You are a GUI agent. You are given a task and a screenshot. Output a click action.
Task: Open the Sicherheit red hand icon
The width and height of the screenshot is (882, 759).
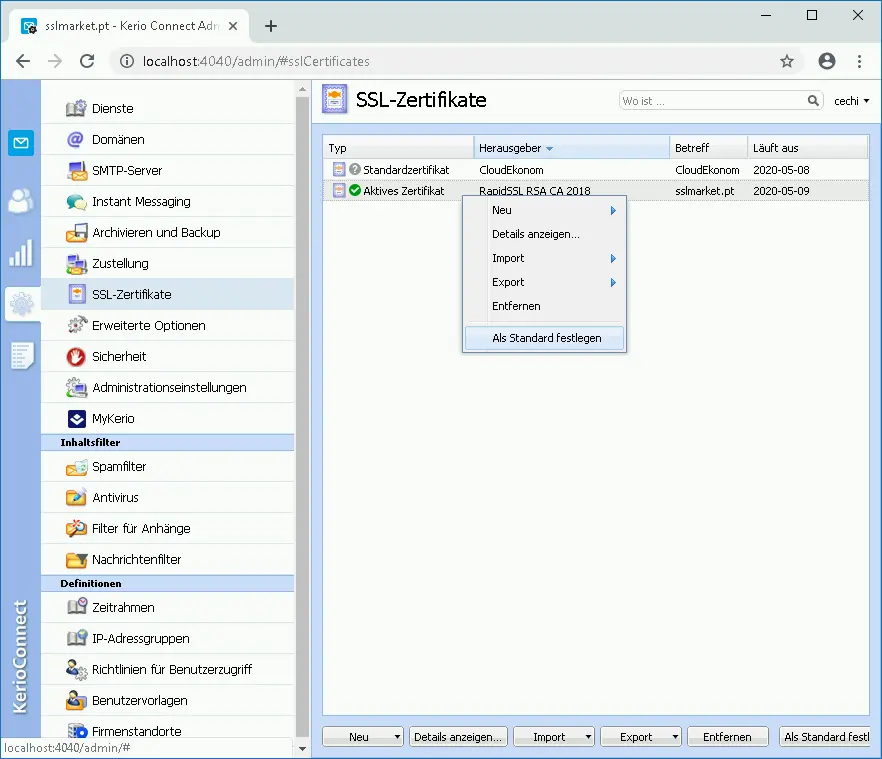coord(76,357)
